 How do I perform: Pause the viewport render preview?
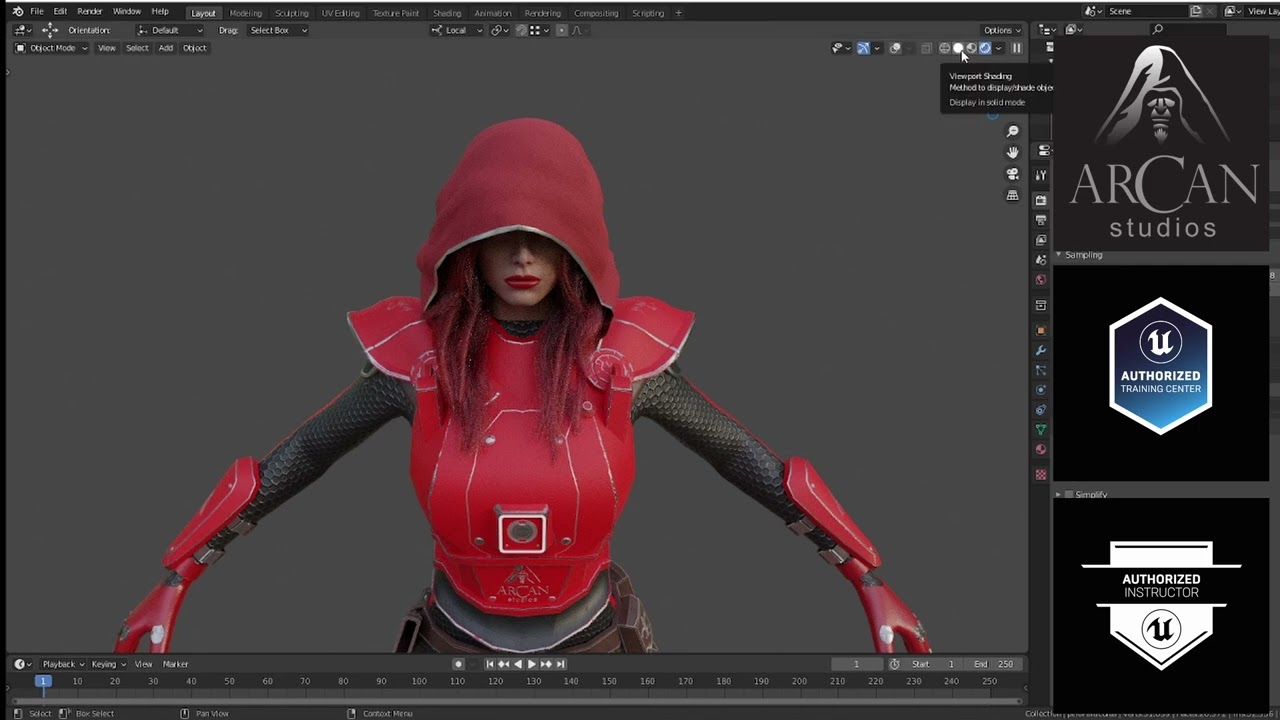click(x=1016, y=48)
